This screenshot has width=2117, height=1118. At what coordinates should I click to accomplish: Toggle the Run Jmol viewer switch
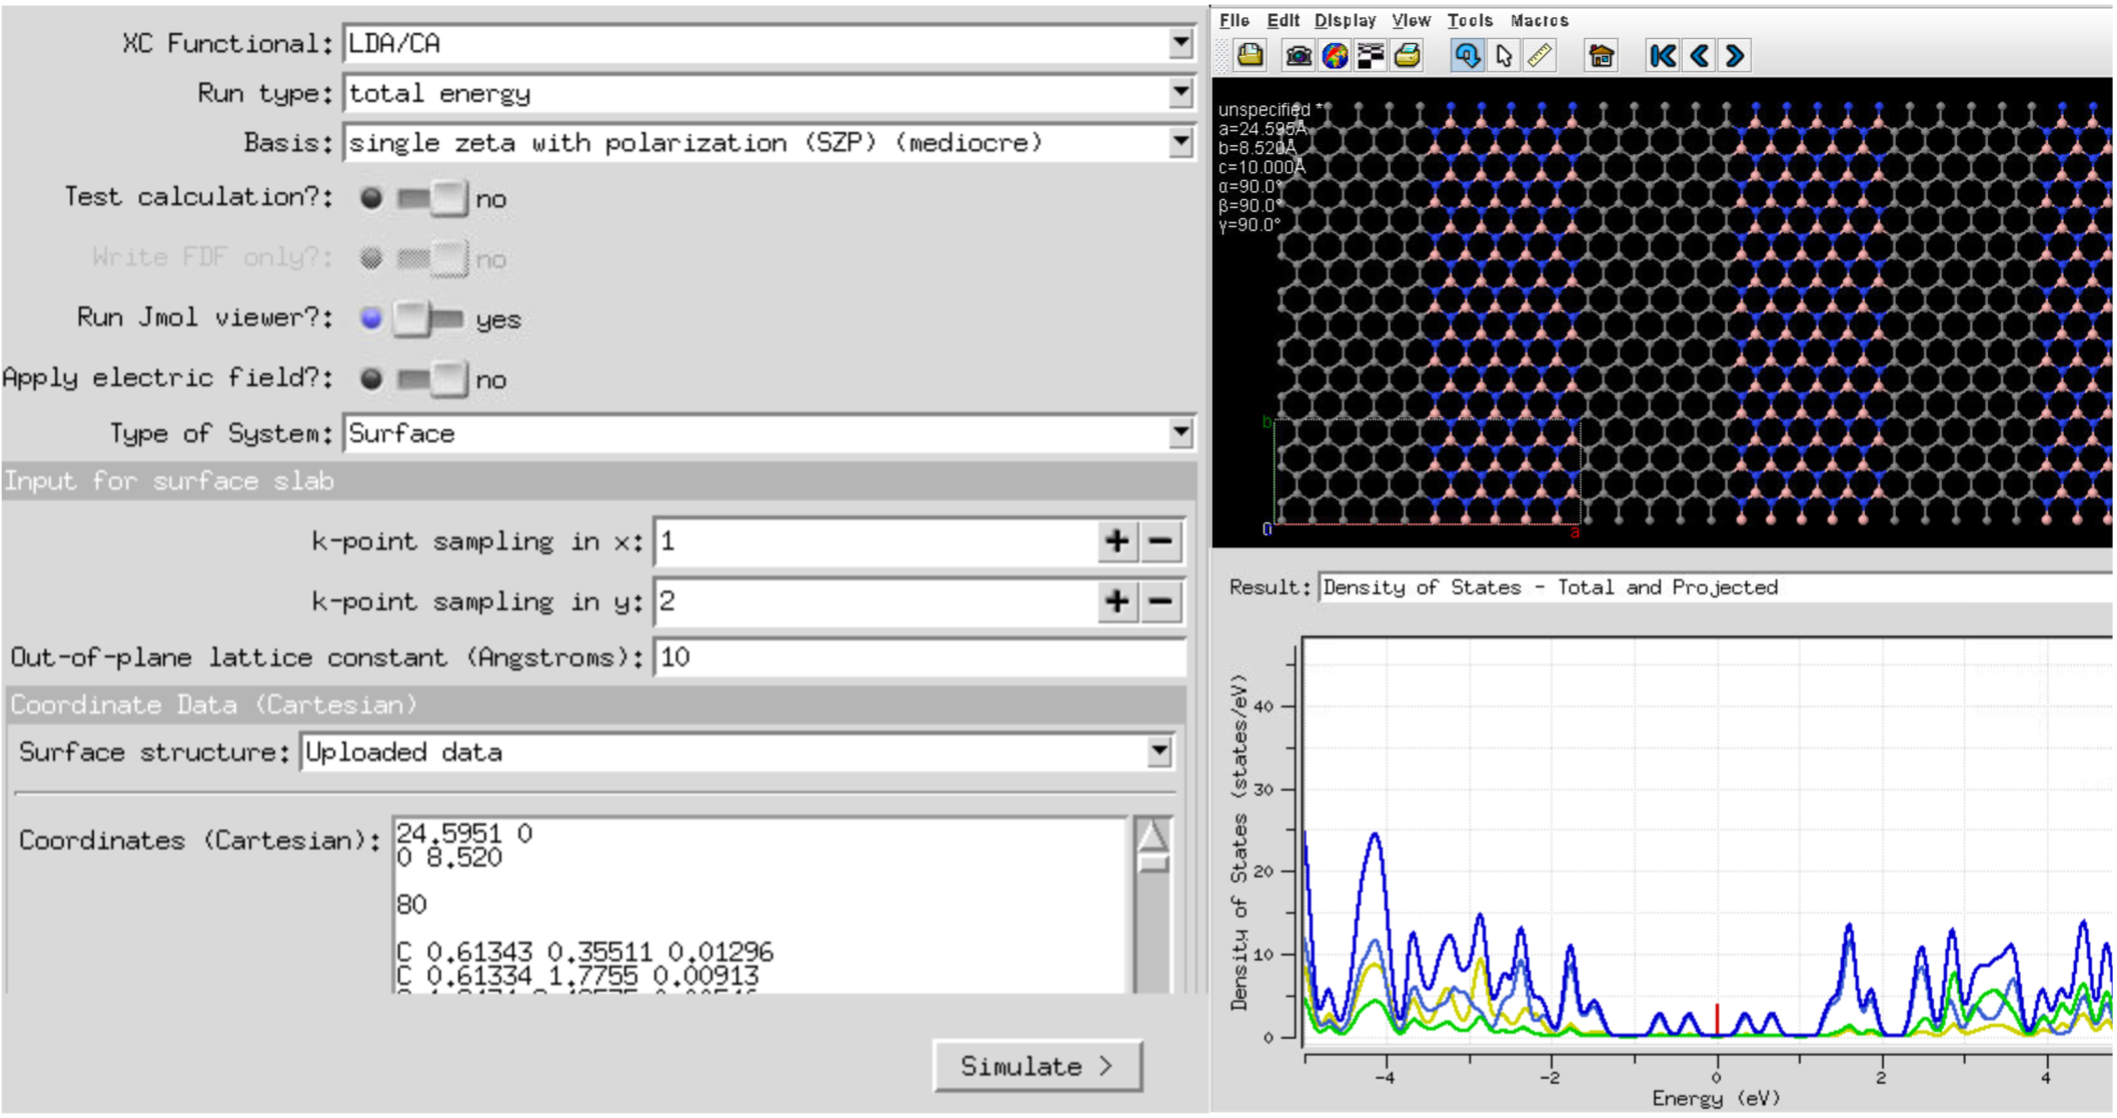pyautogui.click(x=428, y=319)
